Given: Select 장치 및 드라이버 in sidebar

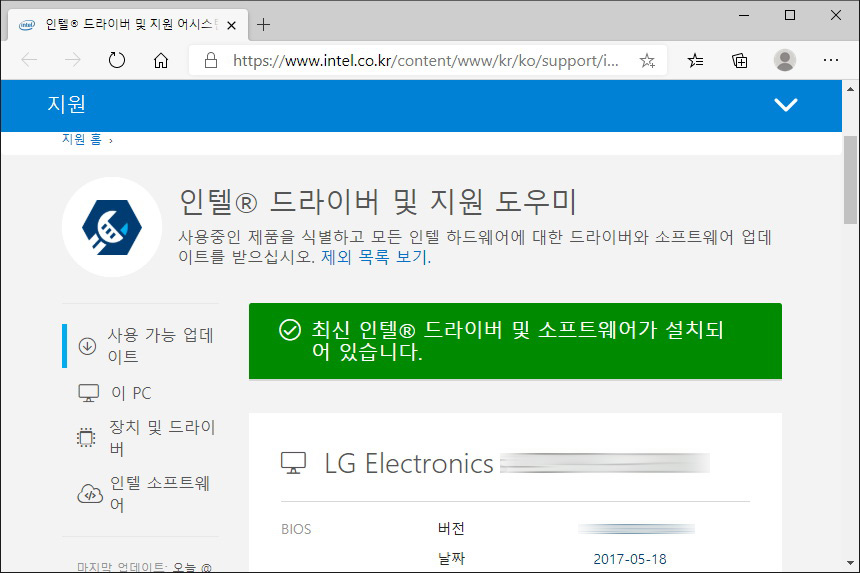Looking at the screenshot, I should click(x=162, y=438).
